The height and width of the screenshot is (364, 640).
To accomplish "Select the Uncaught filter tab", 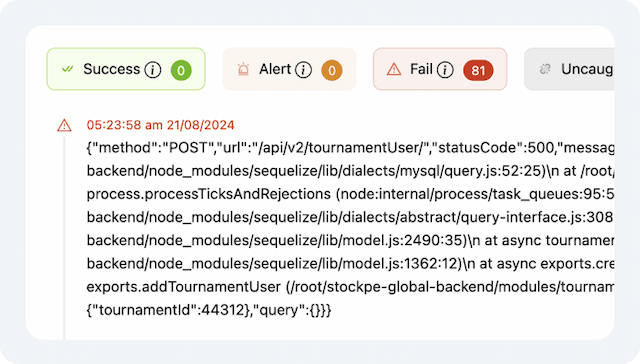I will 569,69.
